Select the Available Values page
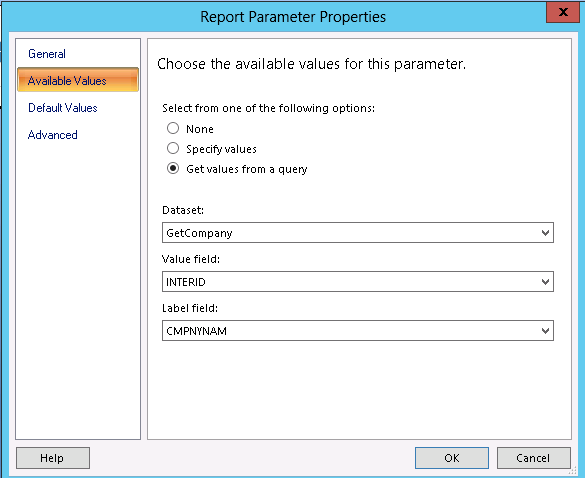Screen dimensions: 585x478 coord(78,80)
